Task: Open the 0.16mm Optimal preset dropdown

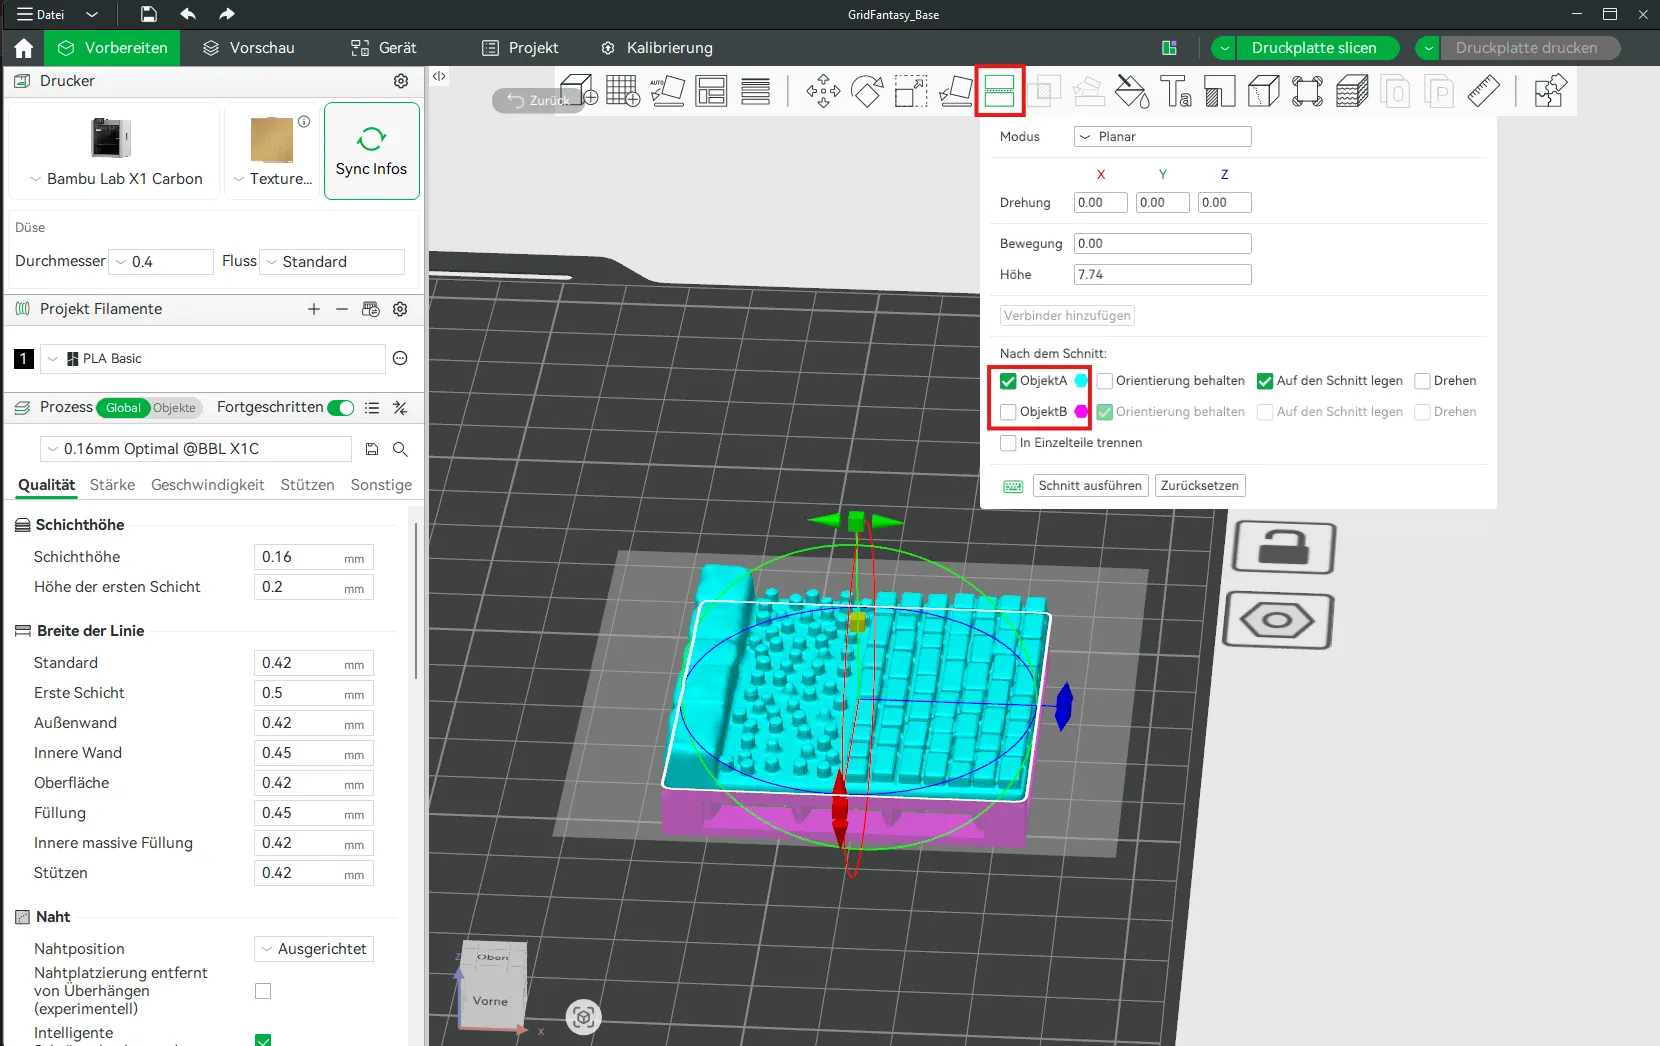Action: pos(196,449)
